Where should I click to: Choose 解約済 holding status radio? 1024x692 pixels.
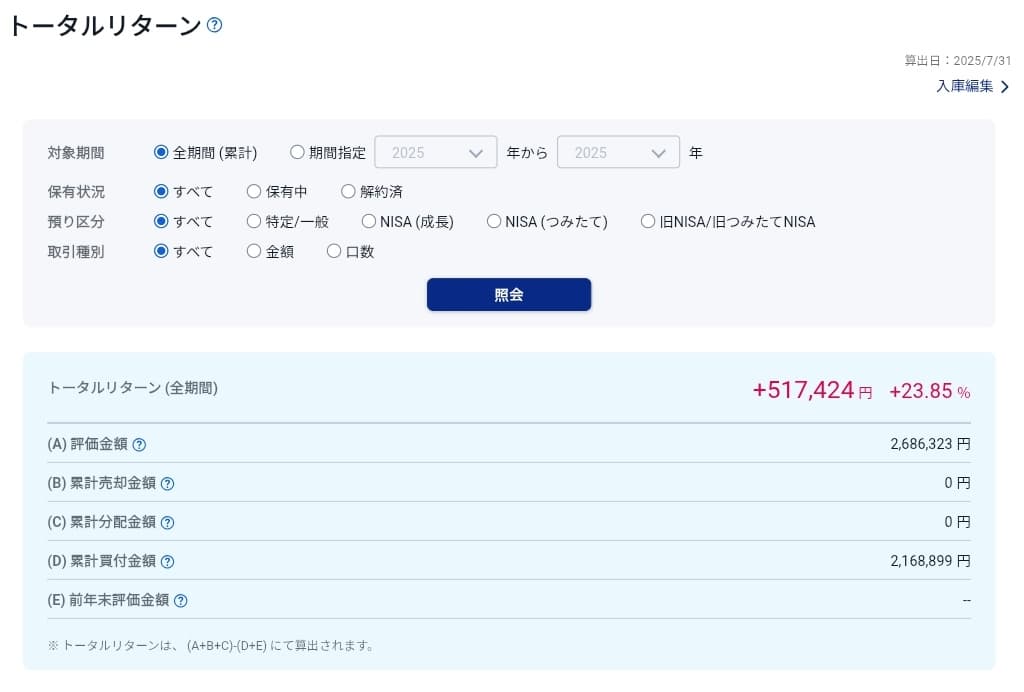(x=348, y=191)
